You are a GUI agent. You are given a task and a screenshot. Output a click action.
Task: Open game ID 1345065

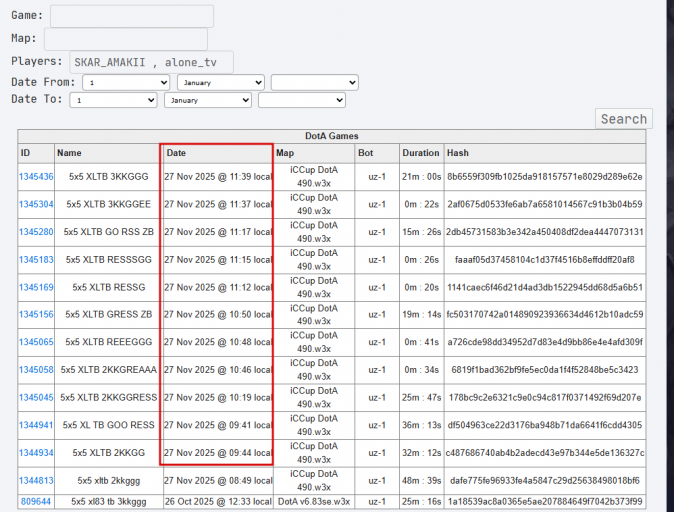click(x=36, y=342)
